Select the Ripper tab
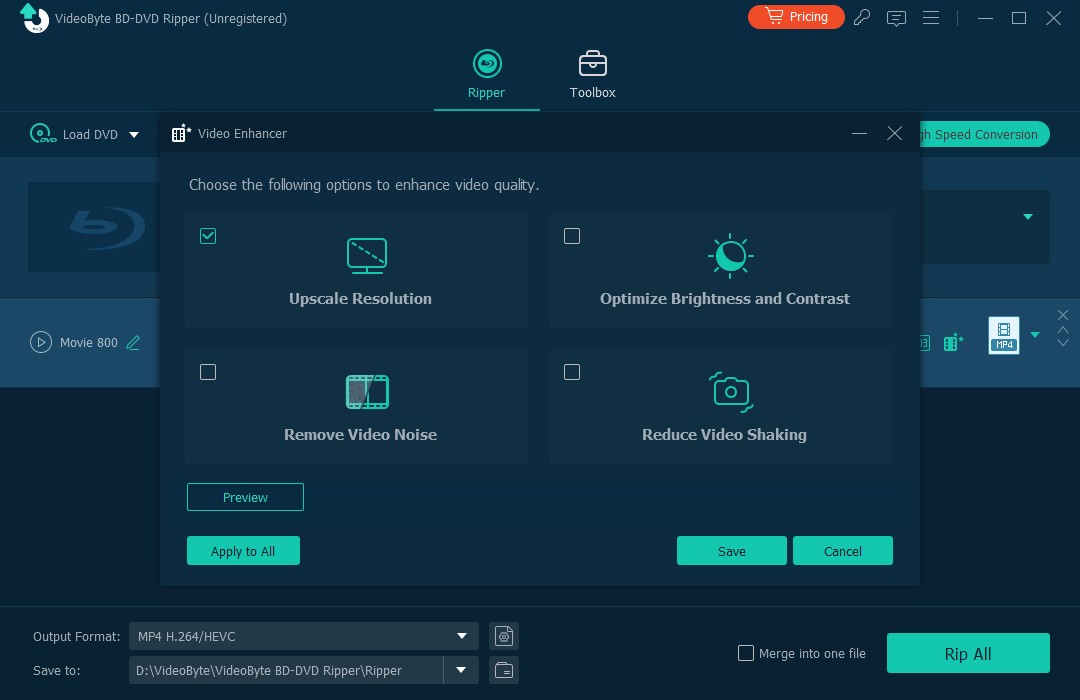This screenshot has height=700, width=1080. coord(487,74)
